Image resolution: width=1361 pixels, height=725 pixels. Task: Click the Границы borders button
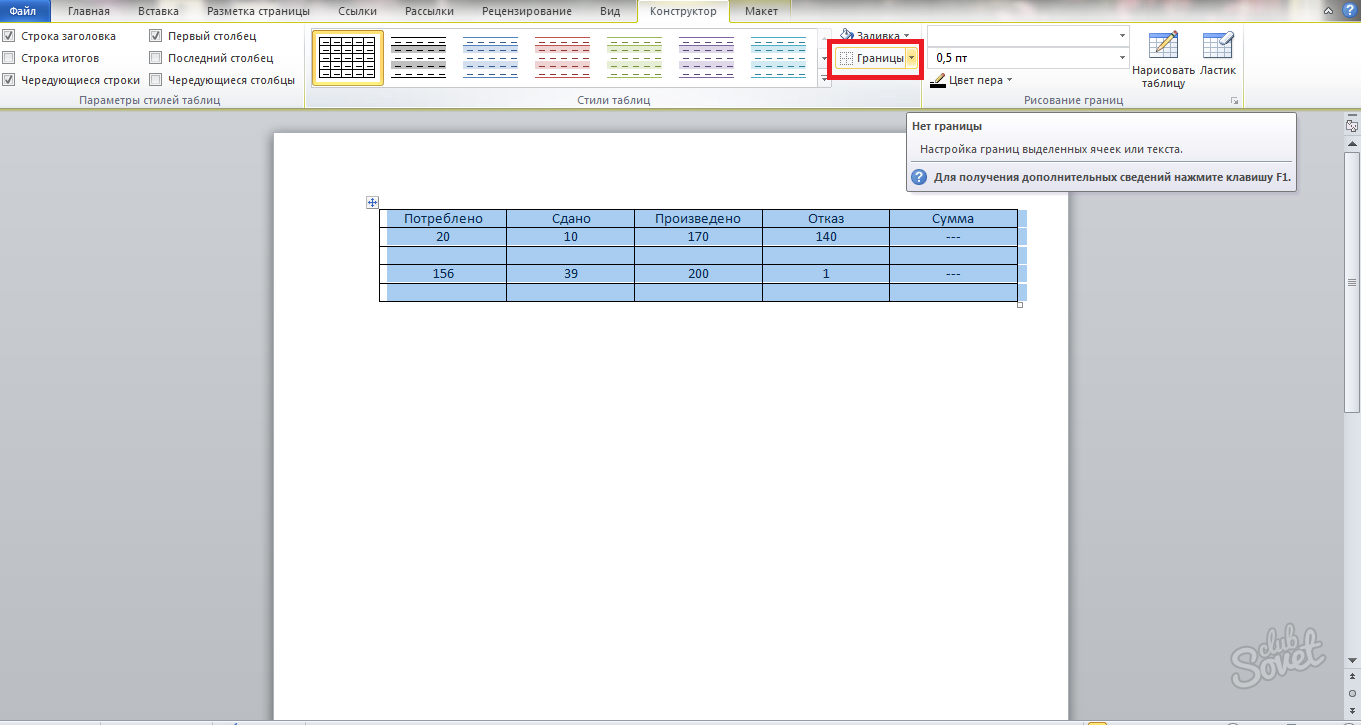(x=871, y=59)
